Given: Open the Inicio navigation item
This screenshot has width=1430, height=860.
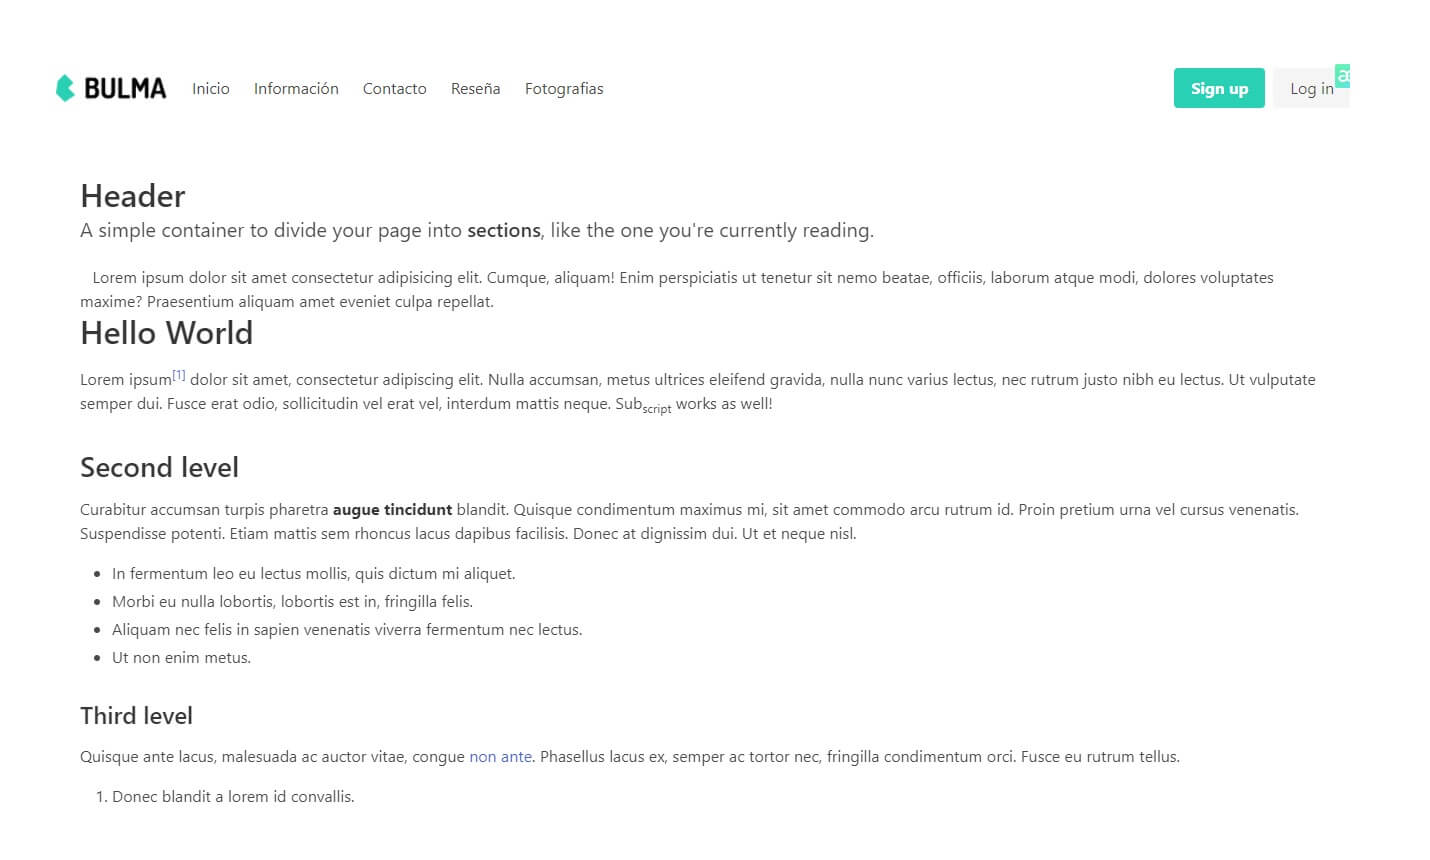Looking at the screenshot, I should pyautogui.click(x=211, y=88).
